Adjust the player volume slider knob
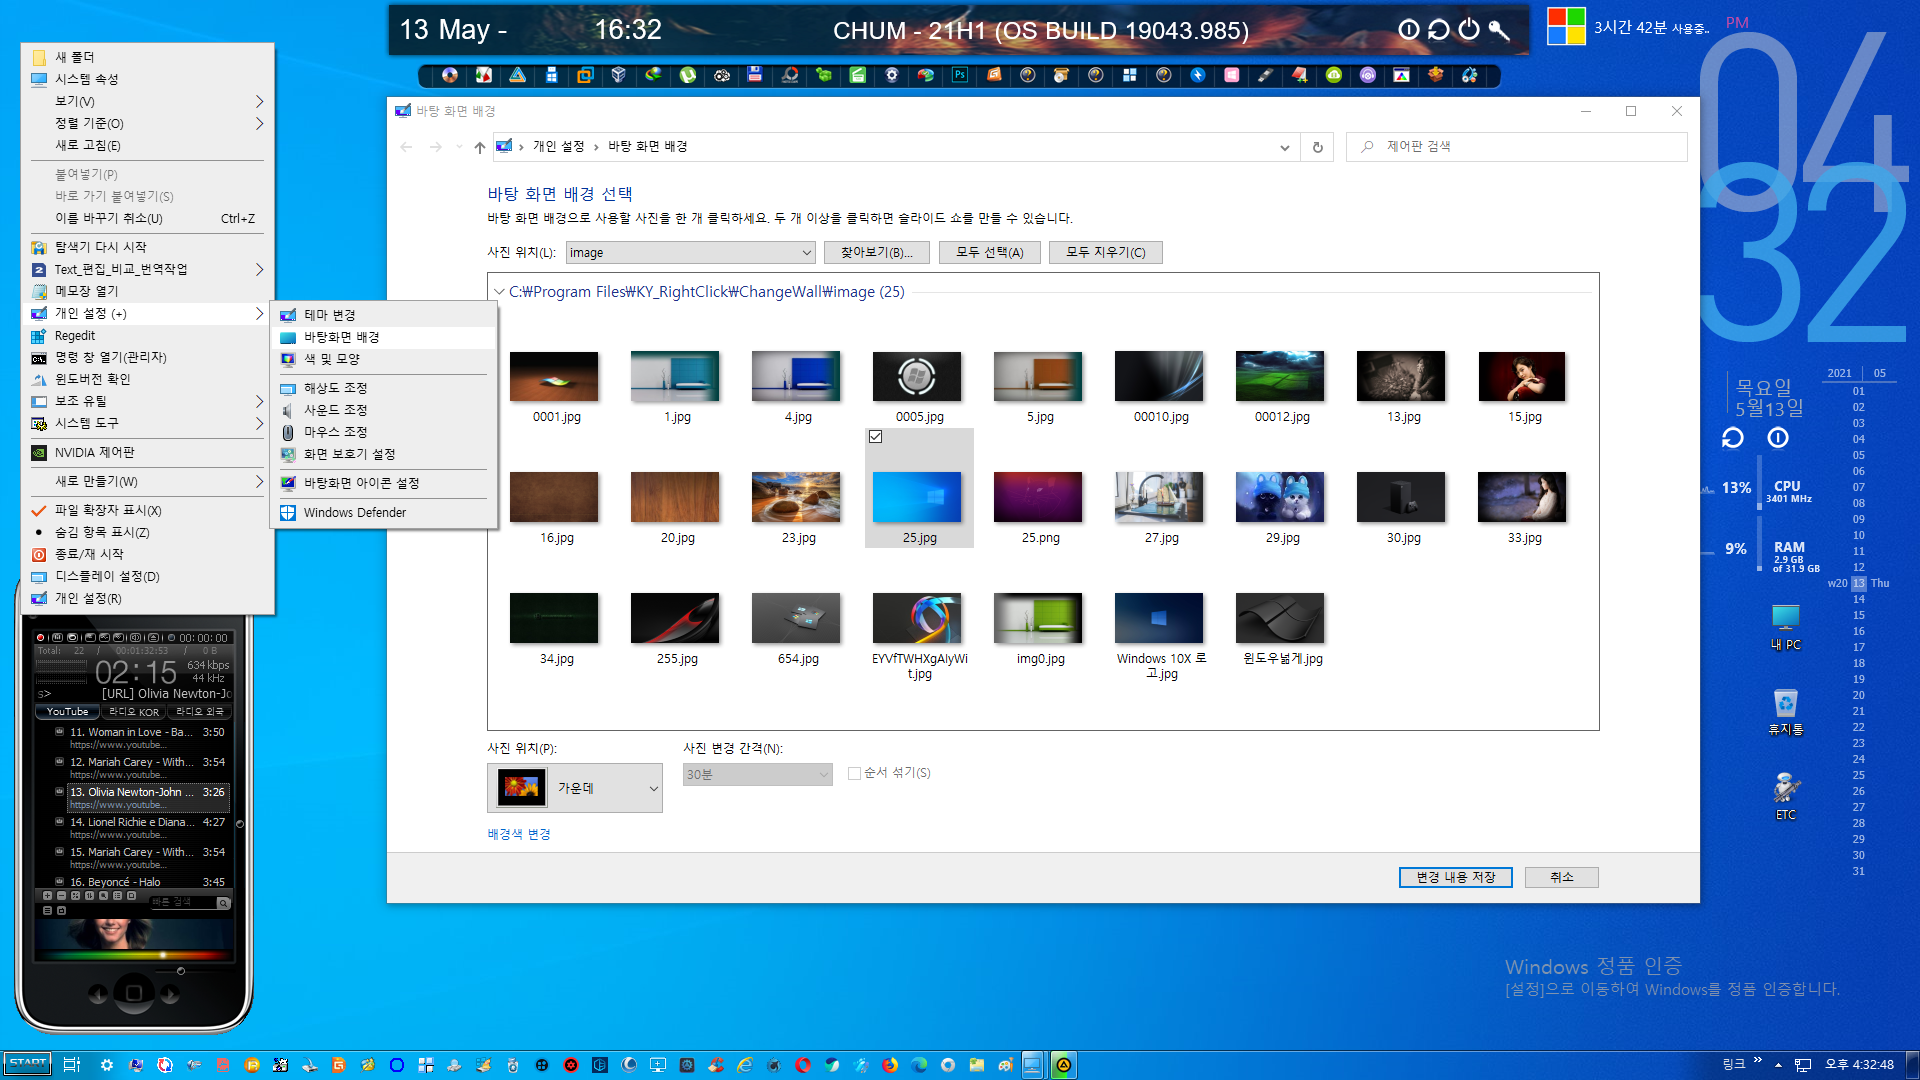 tap(180, 971)
